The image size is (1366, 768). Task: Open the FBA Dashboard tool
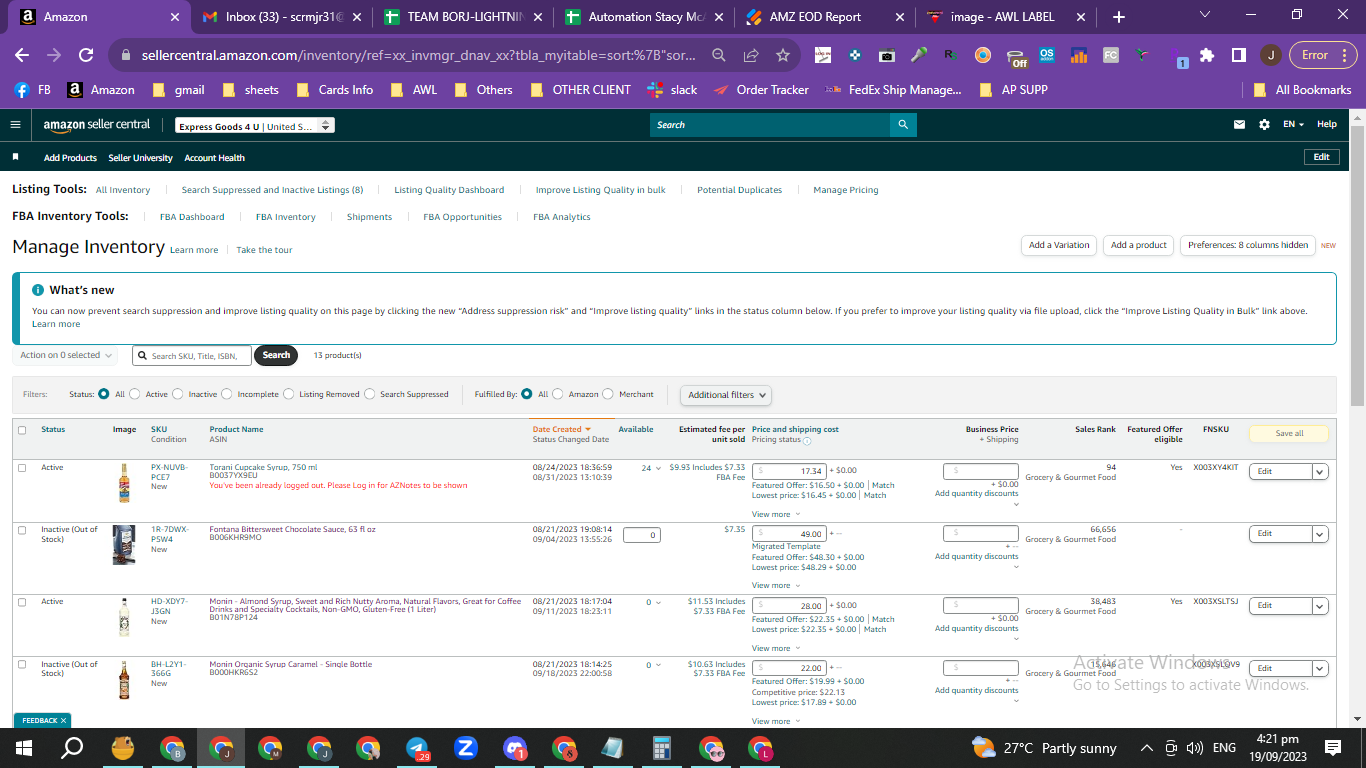point(192,217)
